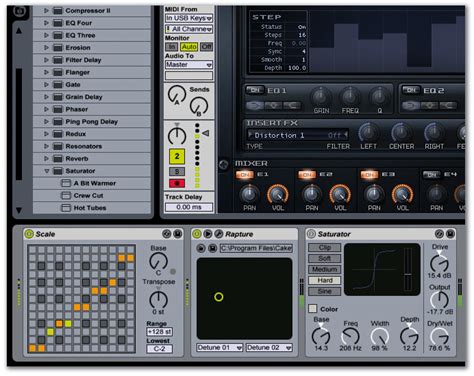
Task: Click the Insert FX CENTER knob
Action: point(401,133)
